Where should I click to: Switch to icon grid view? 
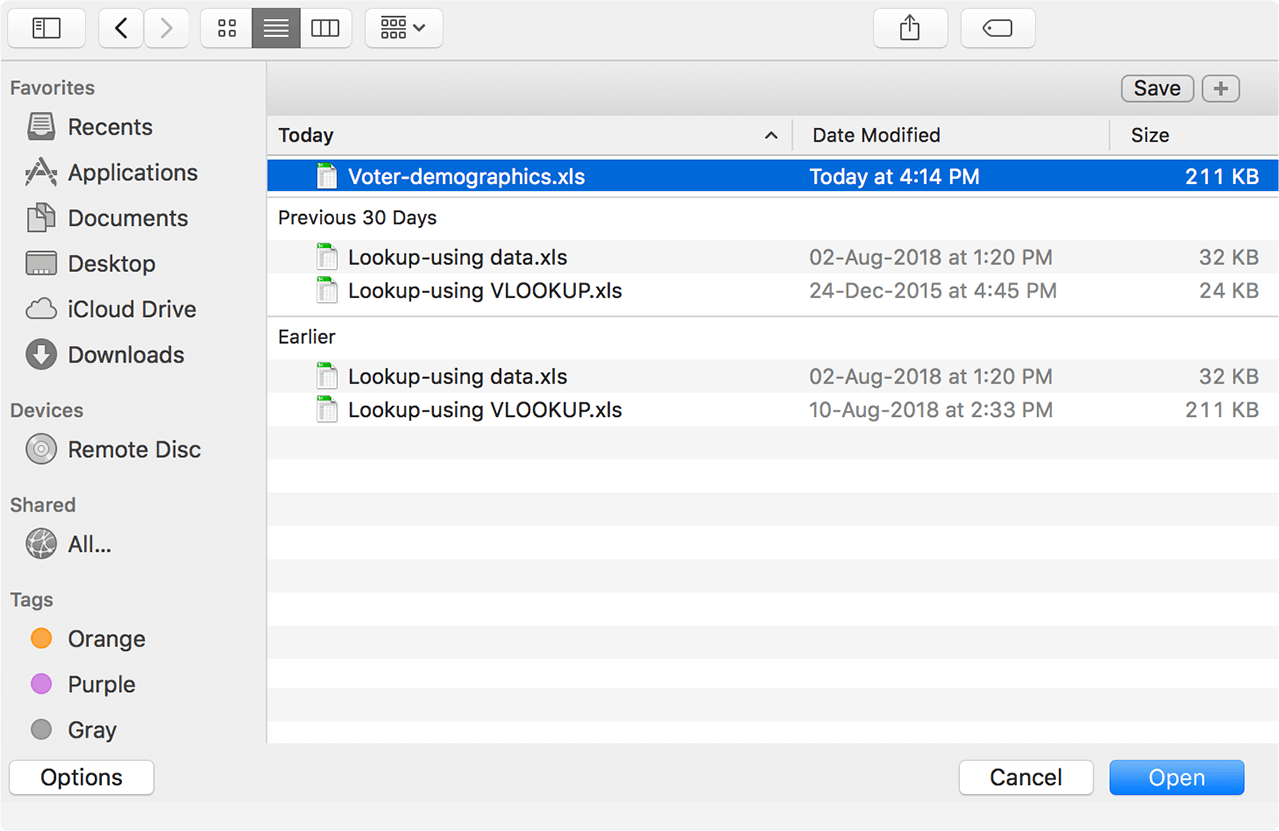(226, 28)
